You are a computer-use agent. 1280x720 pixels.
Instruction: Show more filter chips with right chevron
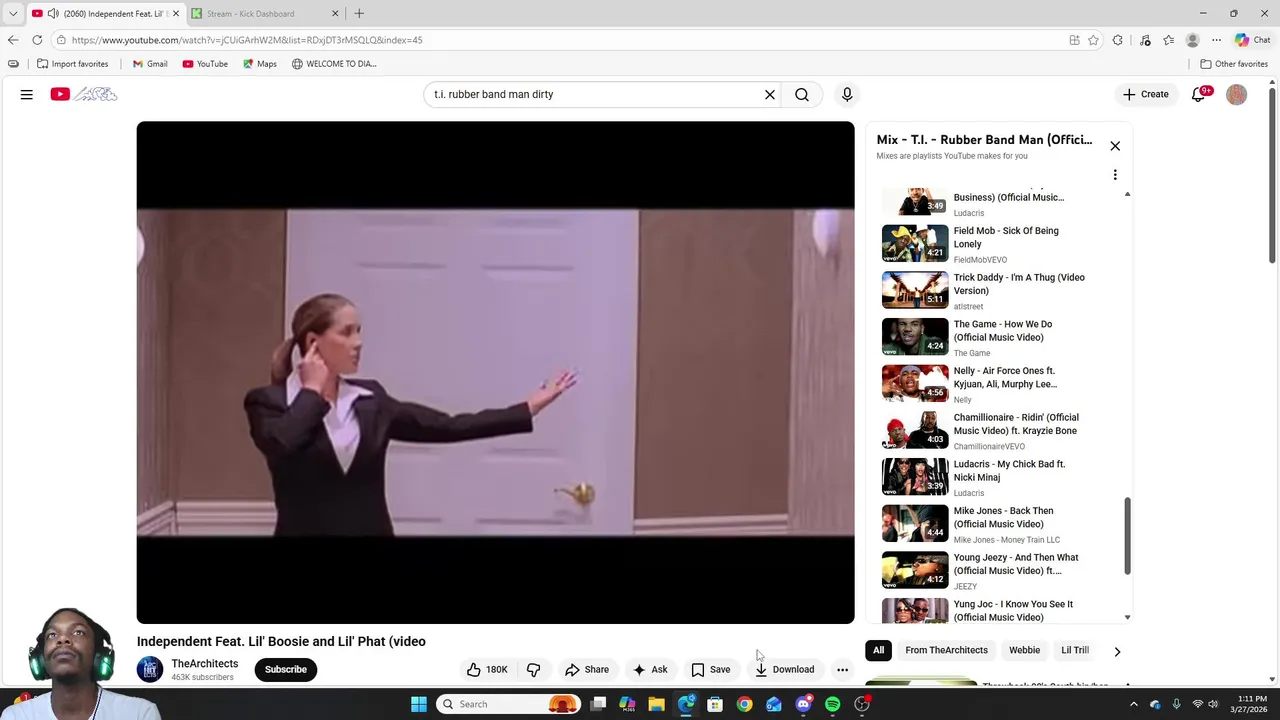(x=1117, y=651)
